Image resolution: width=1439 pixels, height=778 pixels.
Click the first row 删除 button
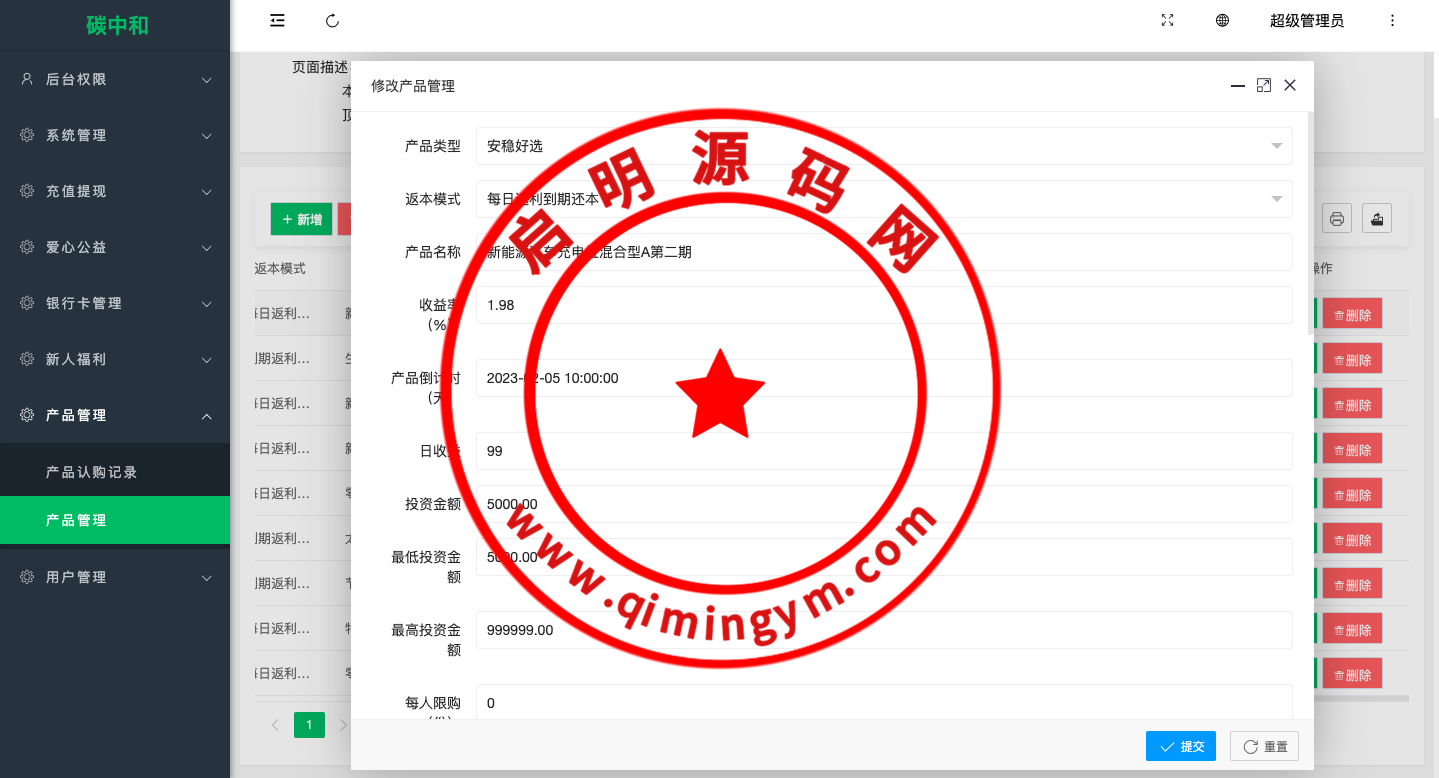[x=1352, y=315]
